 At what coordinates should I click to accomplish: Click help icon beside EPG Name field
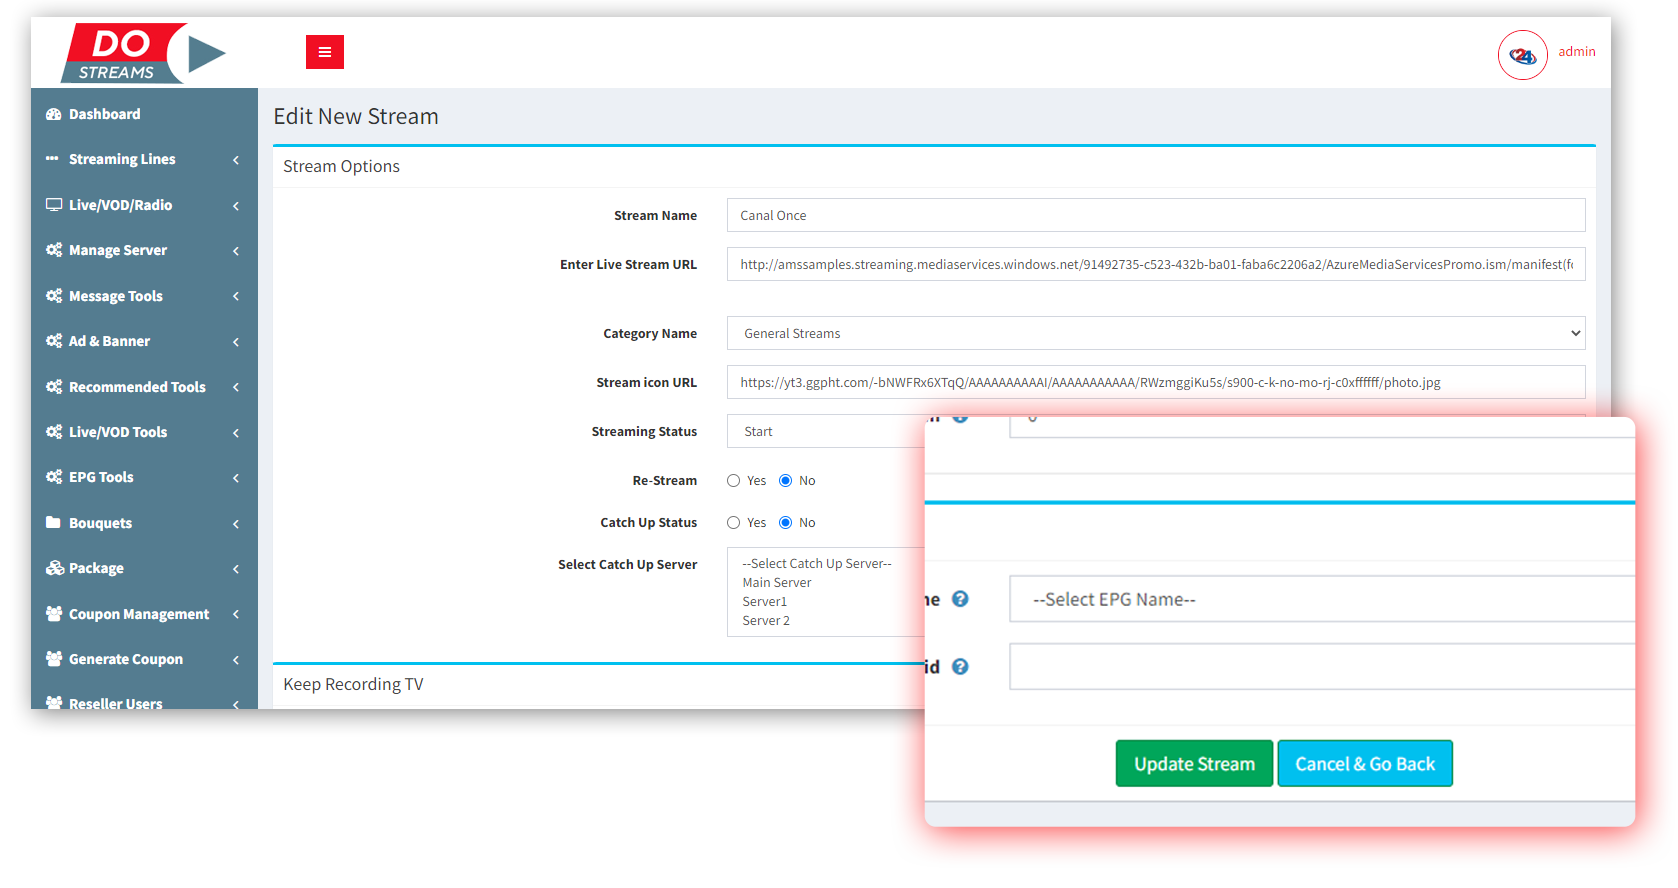click(960, 599)
